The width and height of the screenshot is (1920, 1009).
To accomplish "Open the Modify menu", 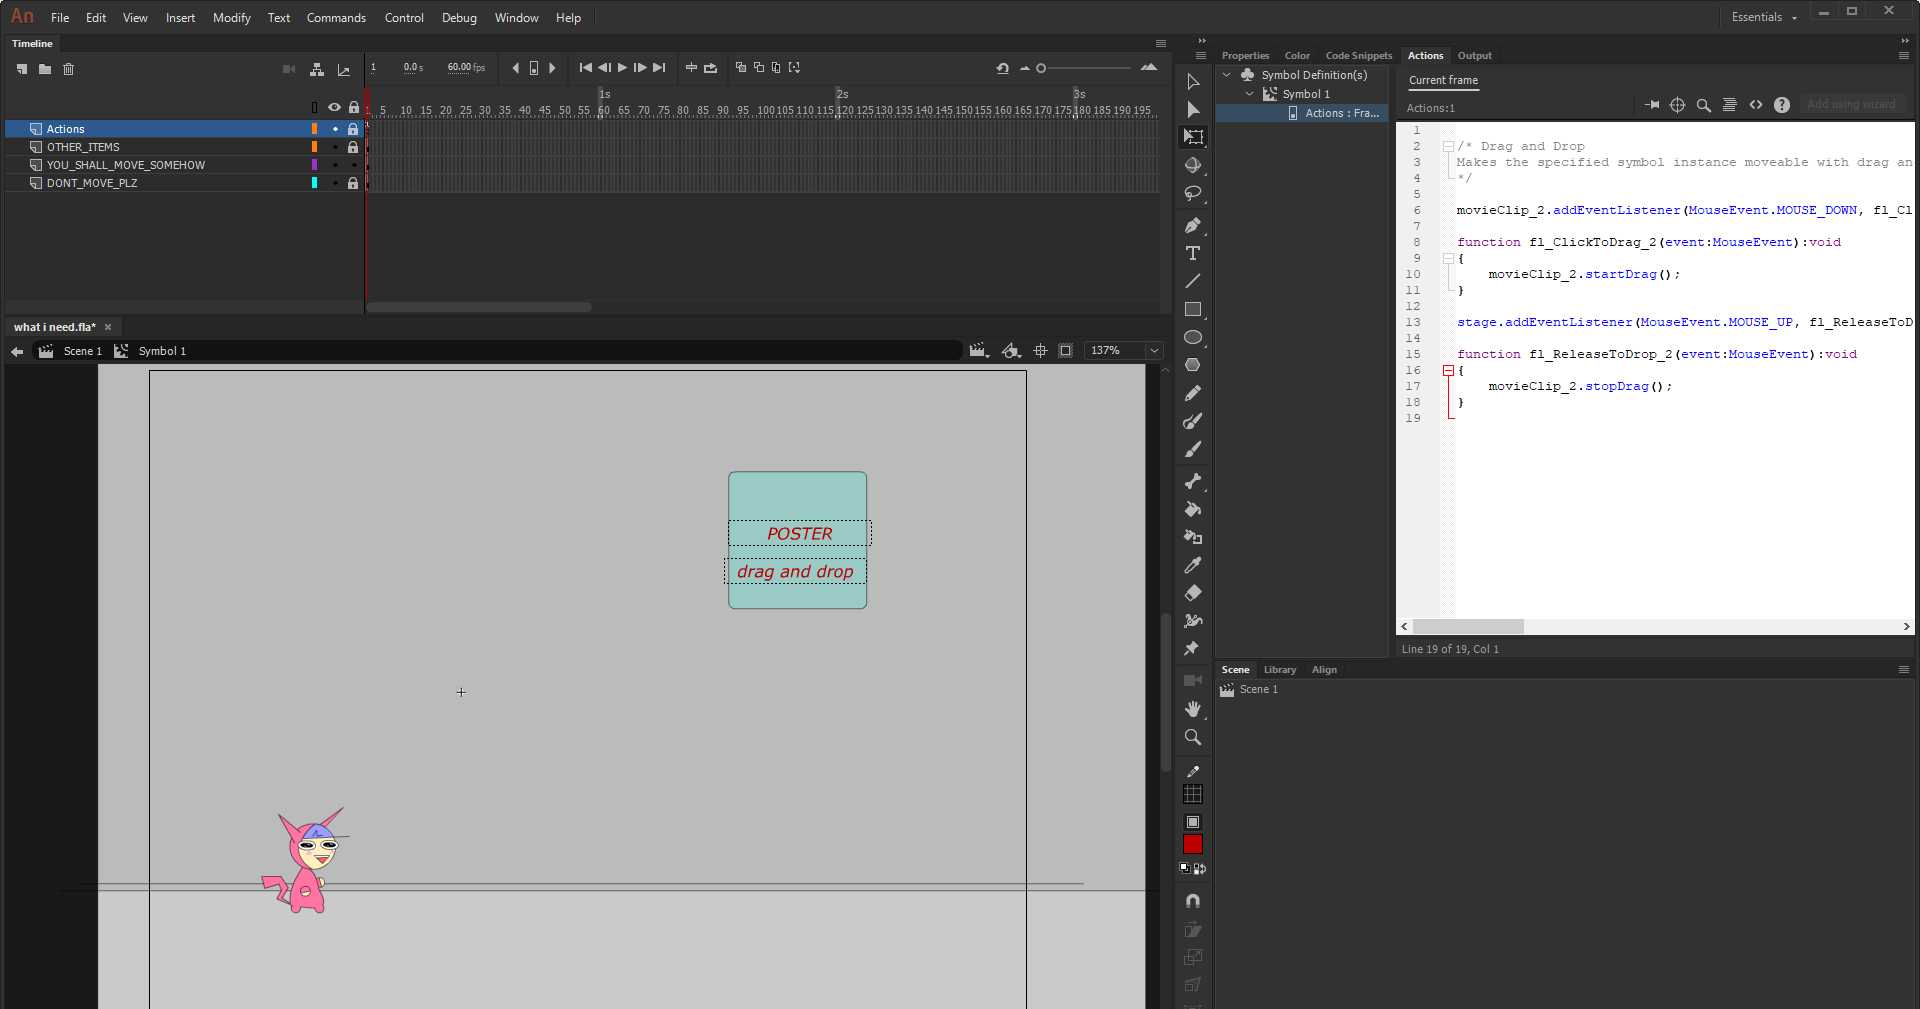I will pyautogui.click(x=231, y=17).
